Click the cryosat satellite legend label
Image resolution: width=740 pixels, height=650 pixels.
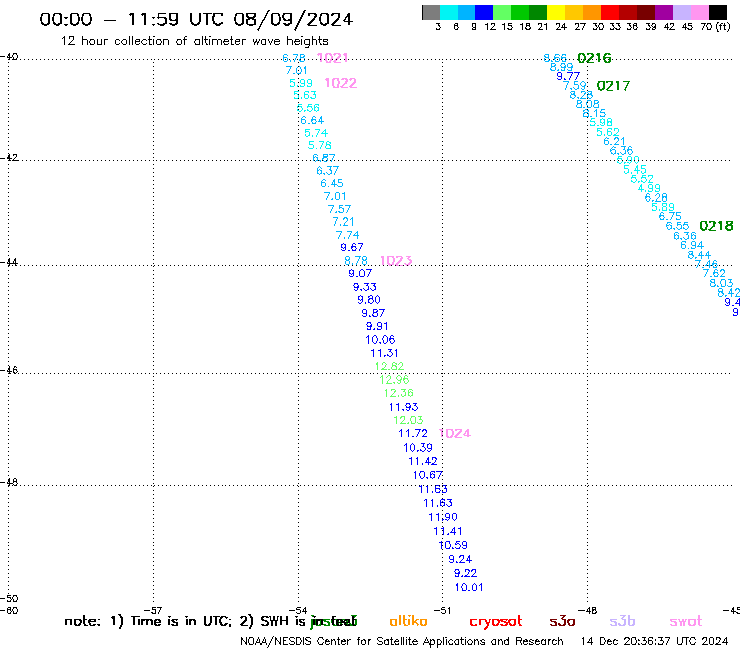[x=496, y=622]
